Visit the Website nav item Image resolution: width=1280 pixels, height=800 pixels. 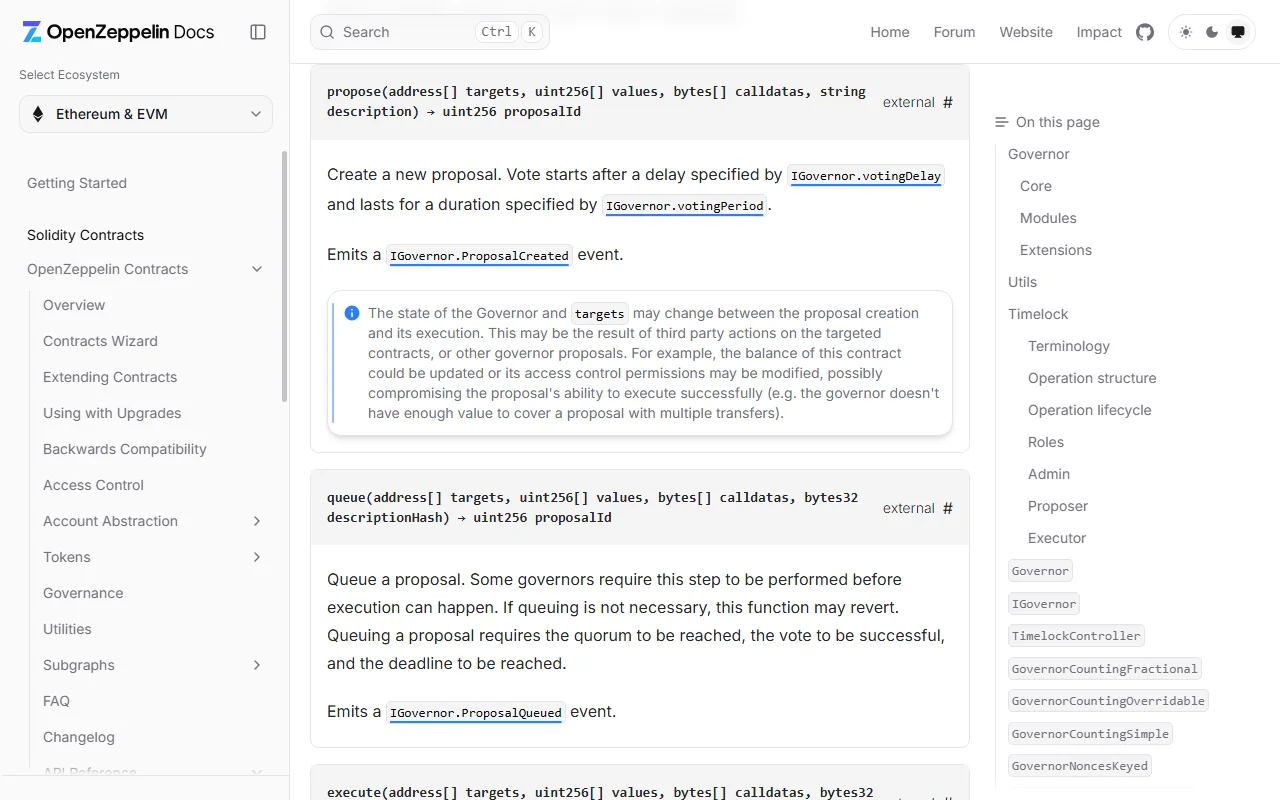point(1026,32)
